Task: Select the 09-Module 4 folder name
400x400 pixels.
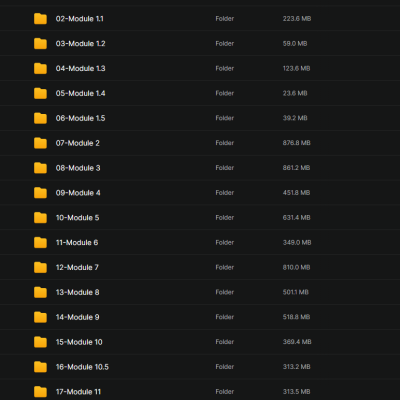Action: click(x=78, y=193)
